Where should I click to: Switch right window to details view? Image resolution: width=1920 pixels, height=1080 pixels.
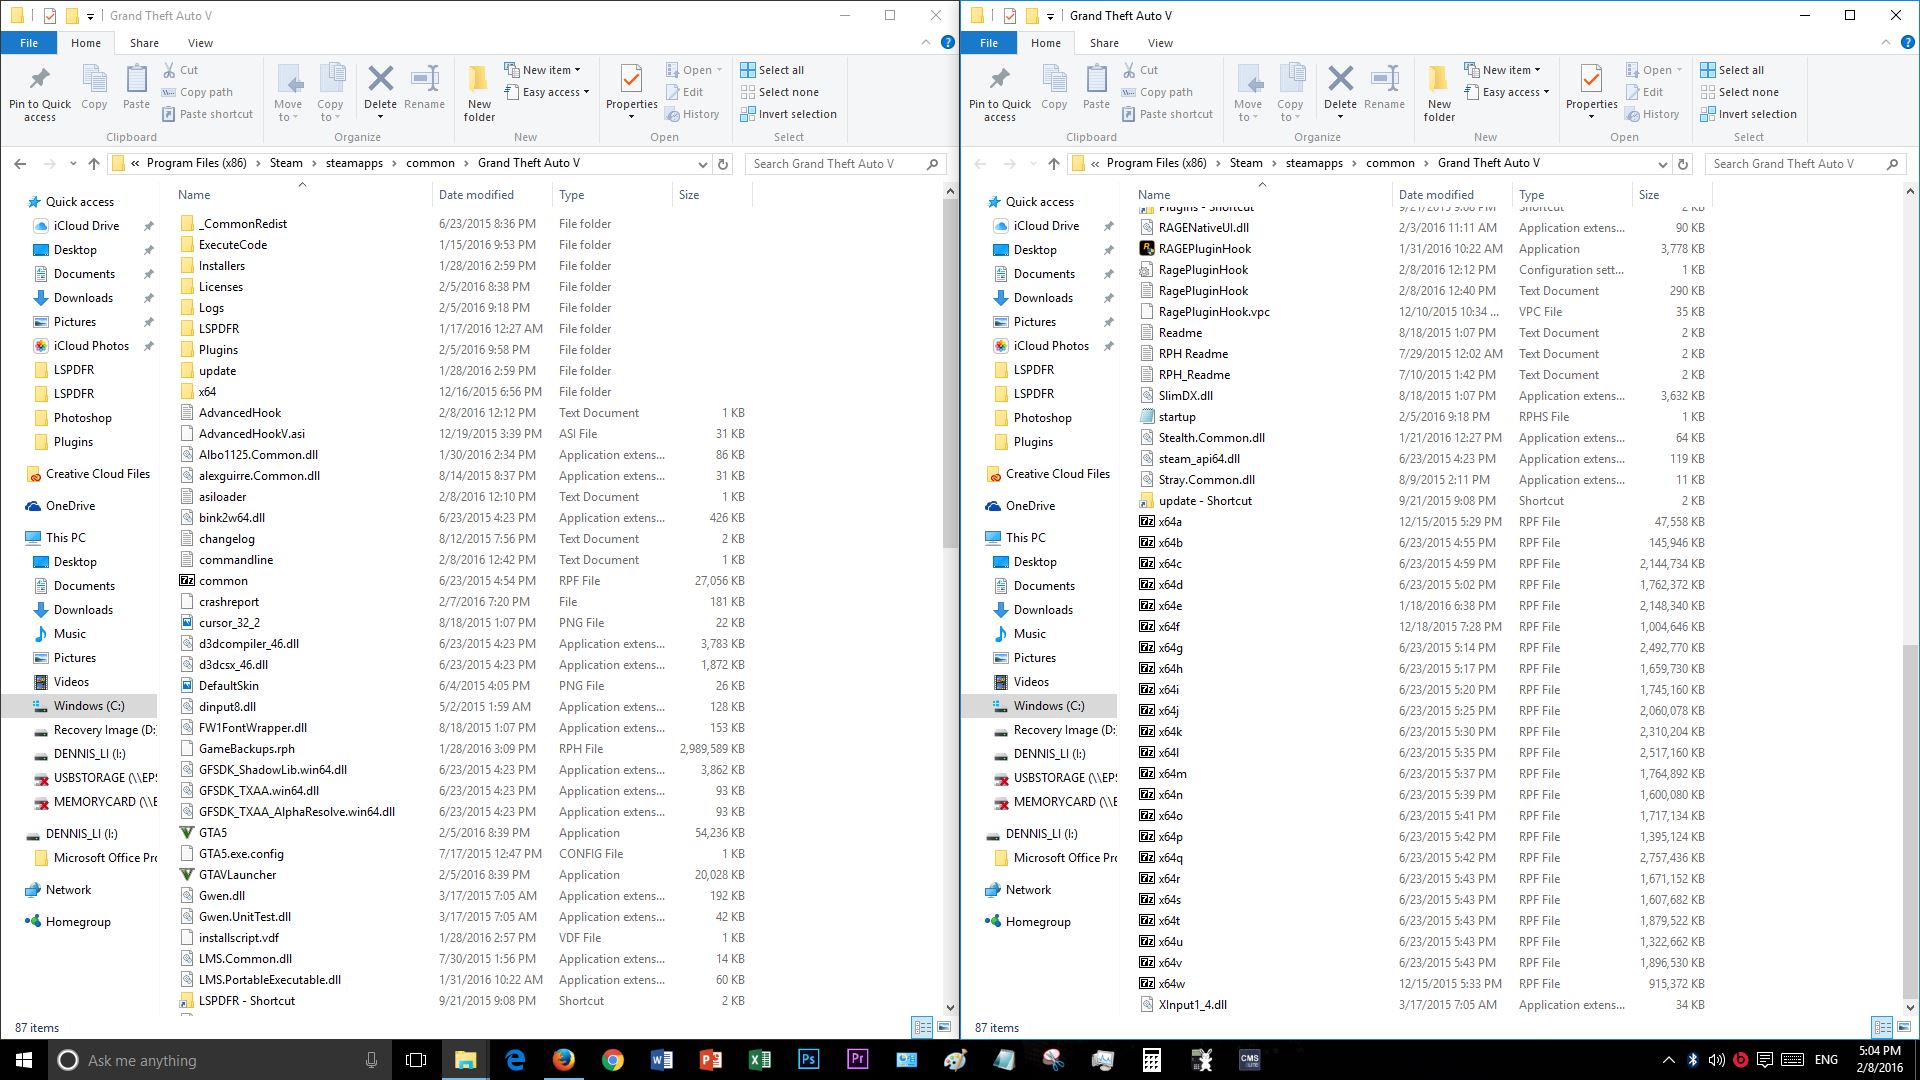(1881, 1027)
